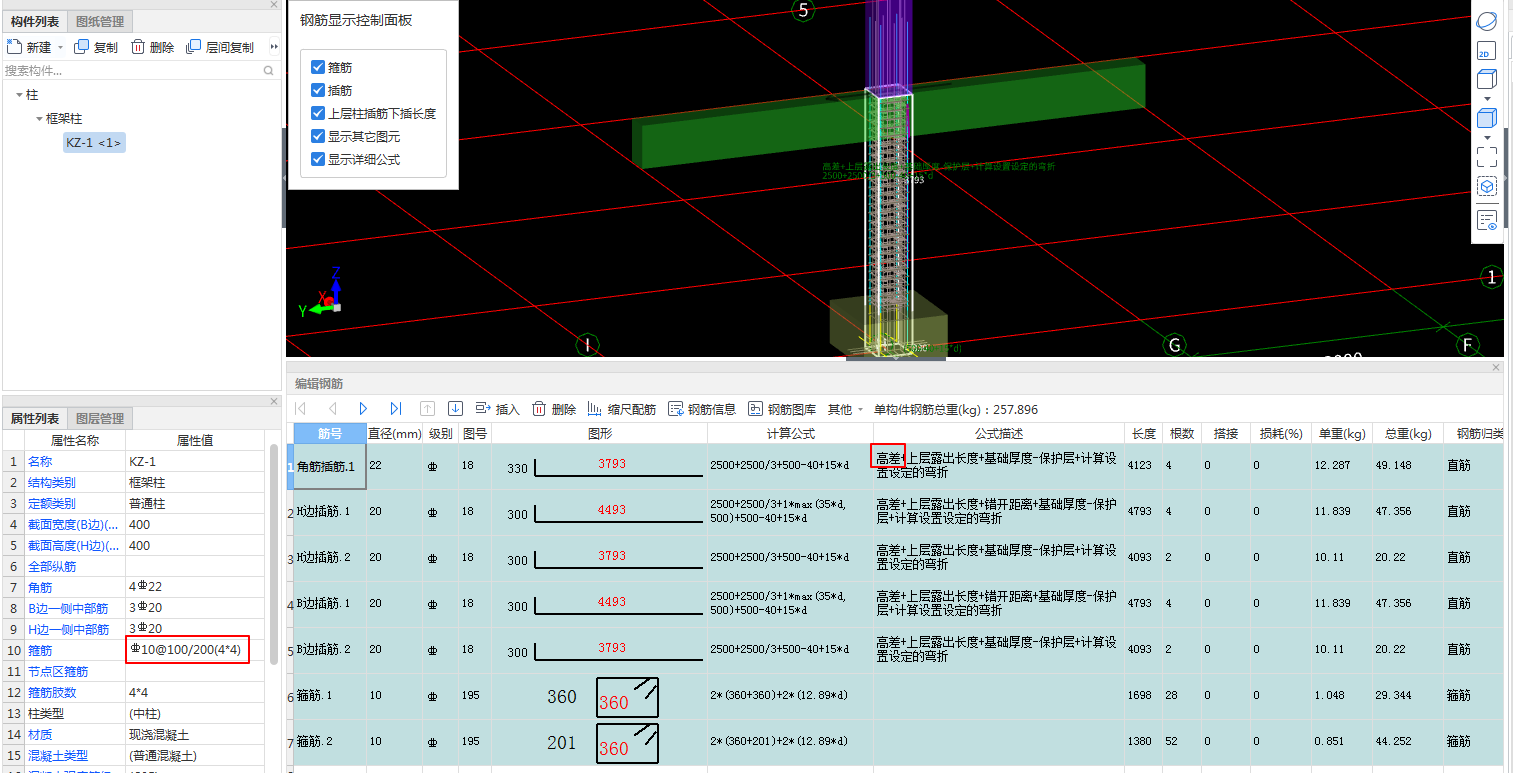This screenshot has height=773, width=1513.
Task: Click the dashed box with cube icon
Action: pyautogui.click(x=1487, y=187)
